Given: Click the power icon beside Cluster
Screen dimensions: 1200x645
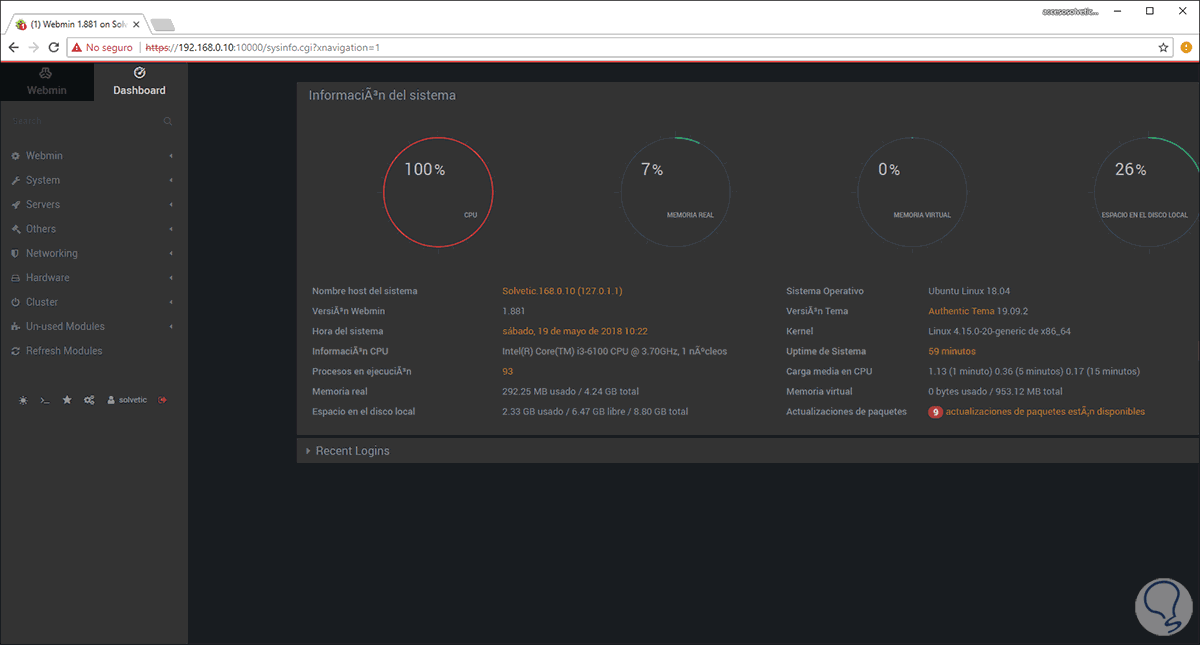Looking at the screenshot, I should [16, 302].
